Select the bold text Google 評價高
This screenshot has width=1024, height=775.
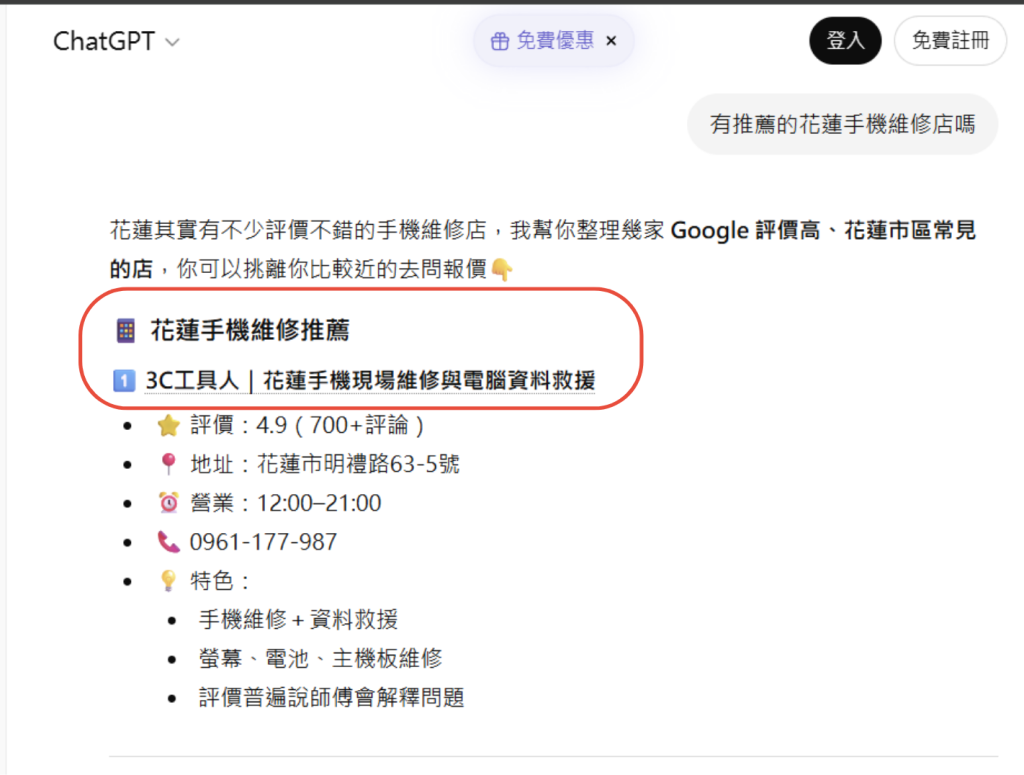(745, 230)
